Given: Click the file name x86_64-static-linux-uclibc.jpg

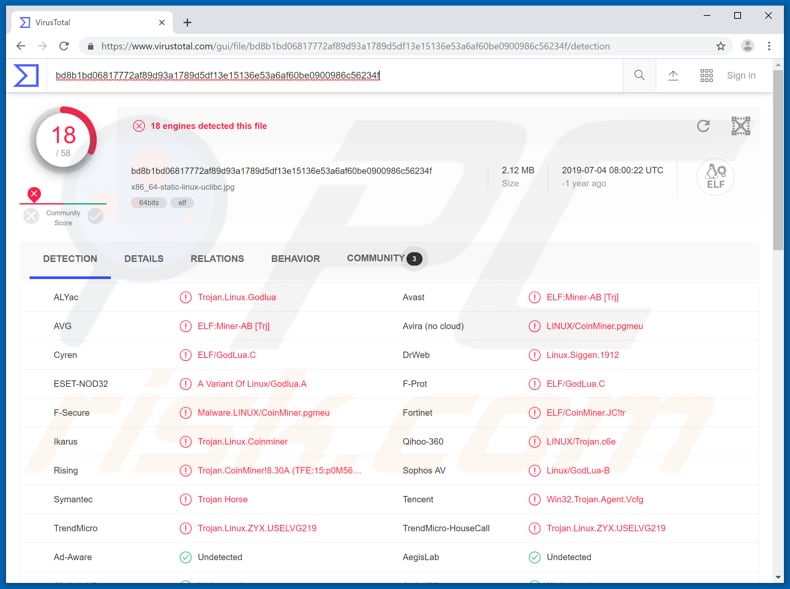Looking at the screenshot, I should [183, 187].
